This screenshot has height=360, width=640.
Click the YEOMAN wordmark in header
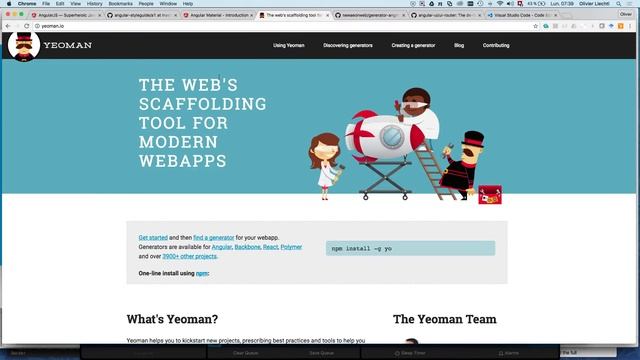coord(68,45)
